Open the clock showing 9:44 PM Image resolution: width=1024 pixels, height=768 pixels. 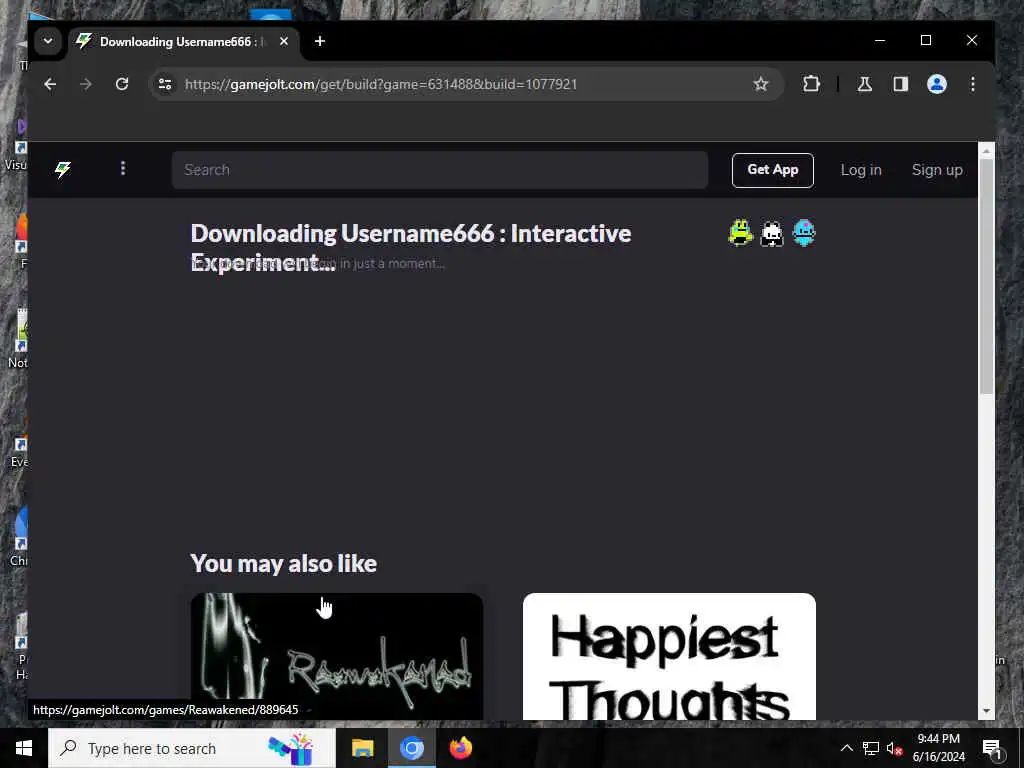[x=938, y=748]
